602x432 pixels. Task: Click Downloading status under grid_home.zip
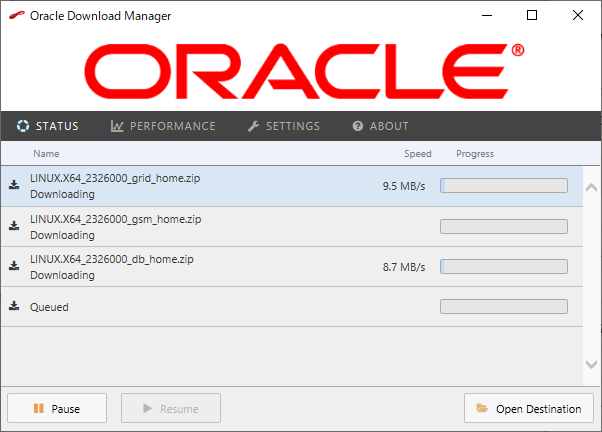click(62, 194)
